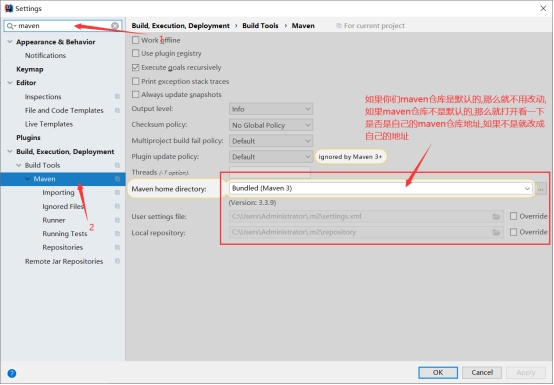
Task: Select Notifications in the settings tree
Action: (45, 55)
